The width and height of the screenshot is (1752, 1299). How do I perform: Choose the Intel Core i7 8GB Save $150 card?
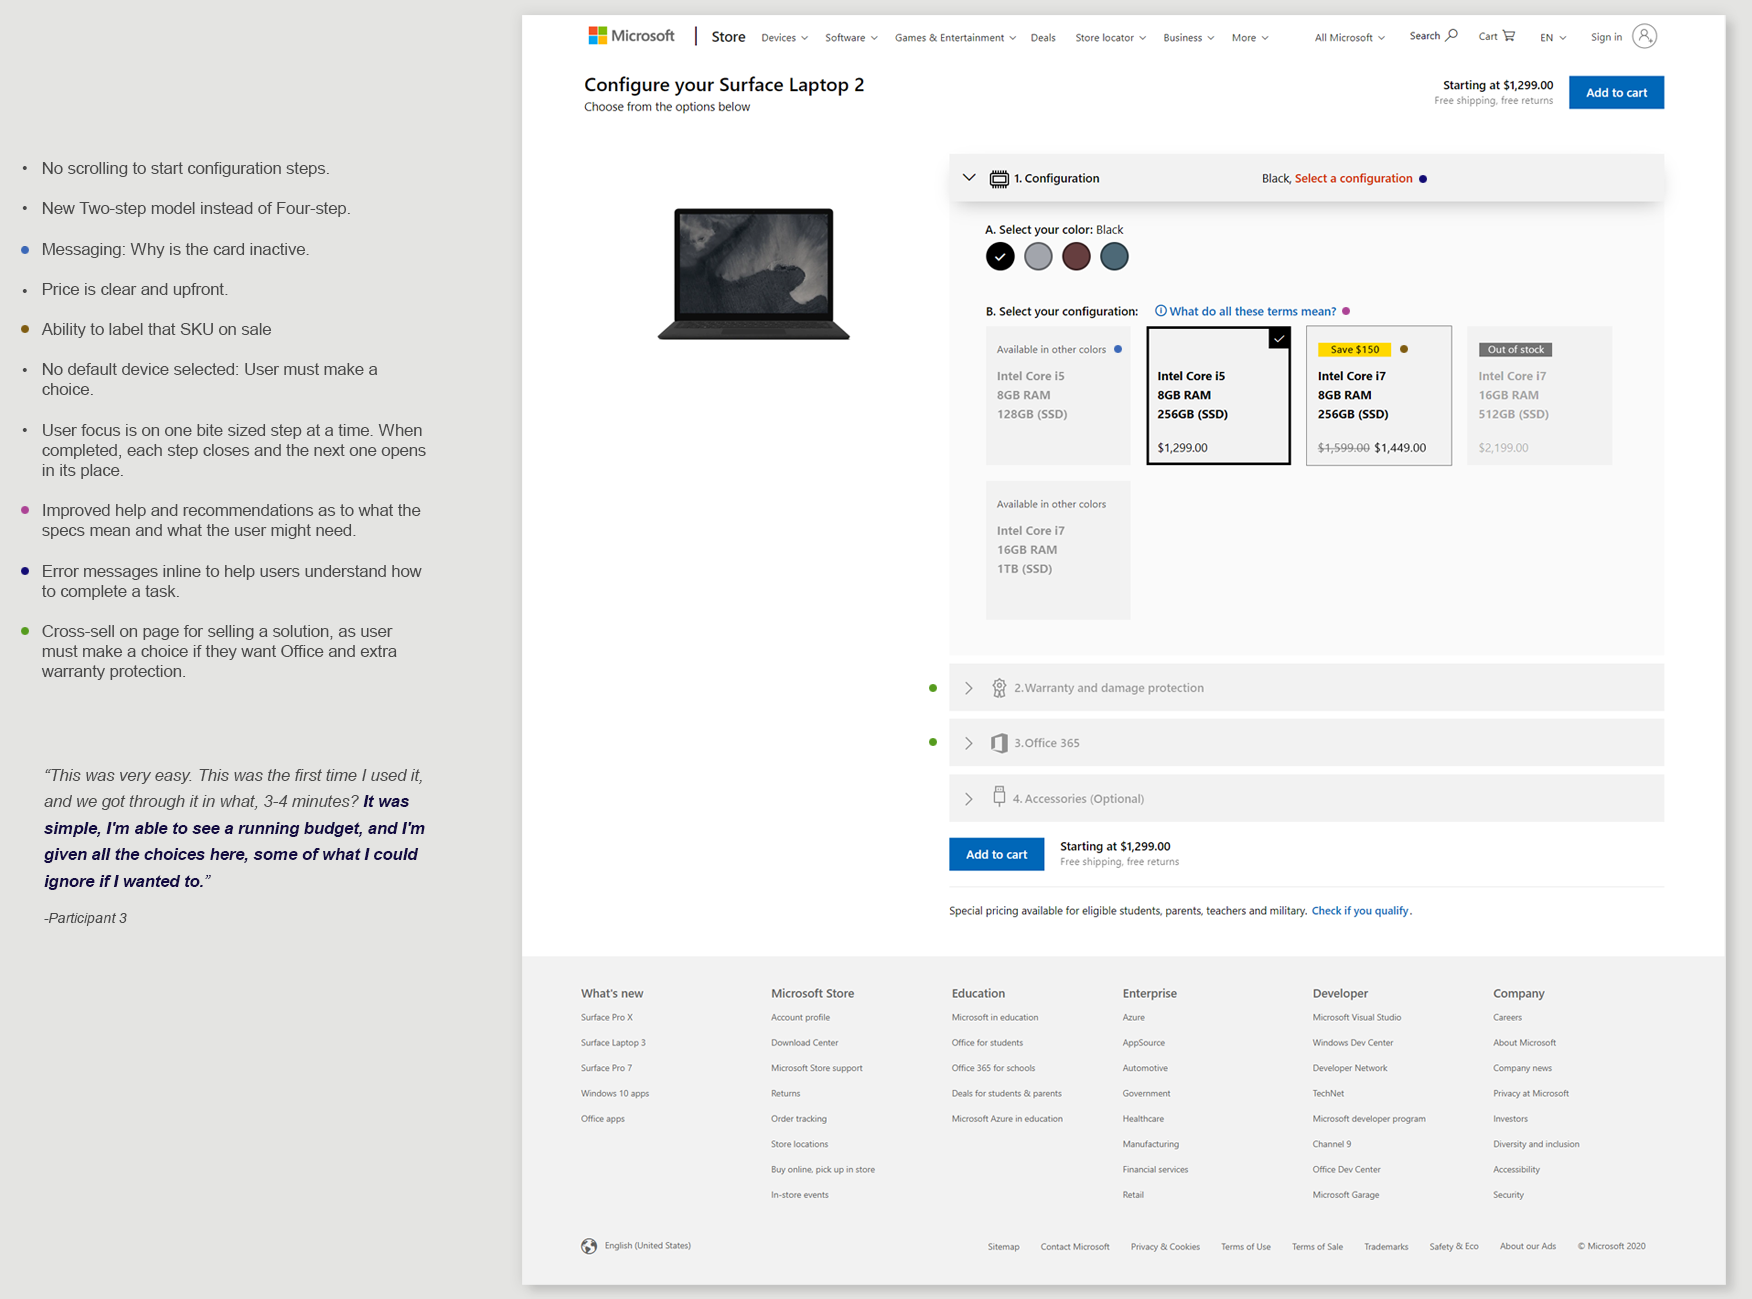1378,395
